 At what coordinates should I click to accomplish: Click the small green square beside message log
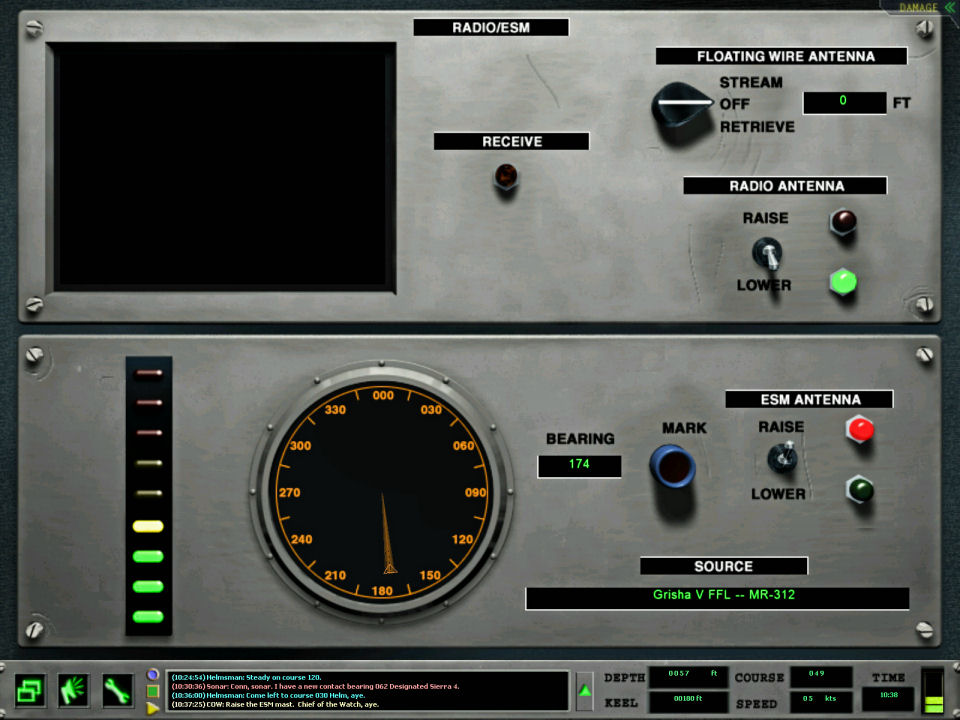click(153, 691)
